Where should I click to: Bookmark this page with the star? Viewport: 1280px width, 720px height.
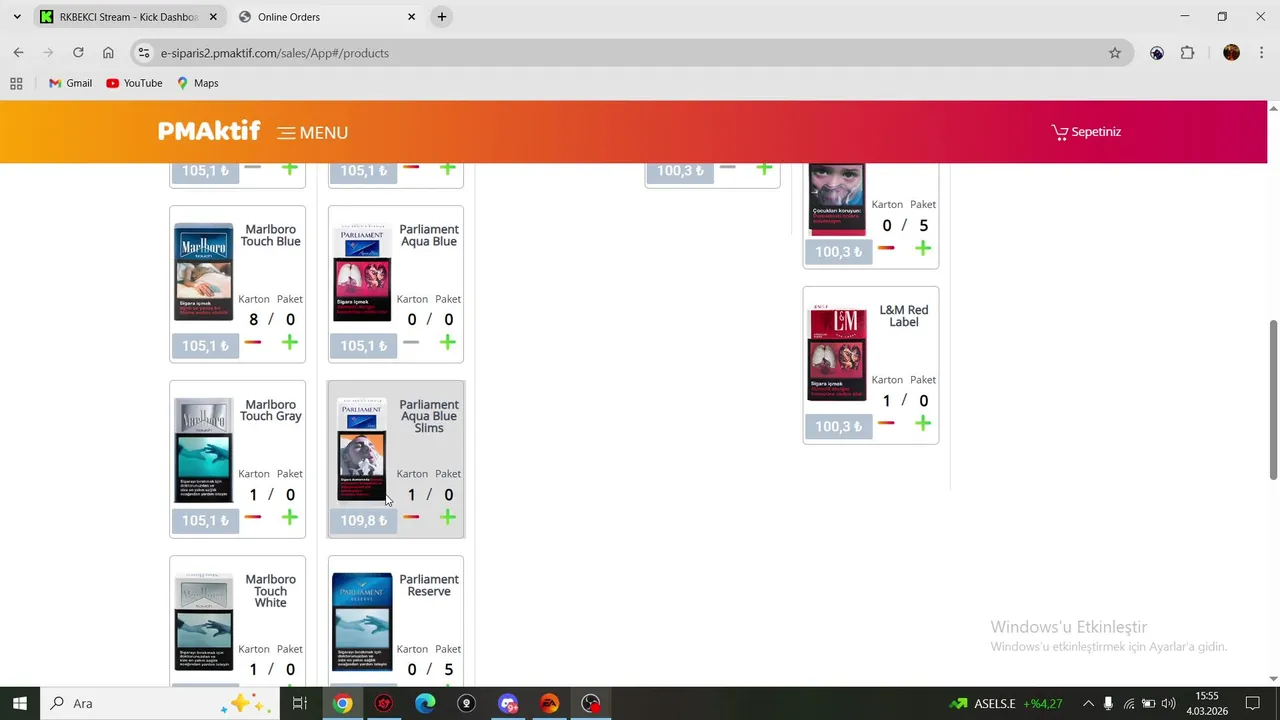[x=1115, y=53]
